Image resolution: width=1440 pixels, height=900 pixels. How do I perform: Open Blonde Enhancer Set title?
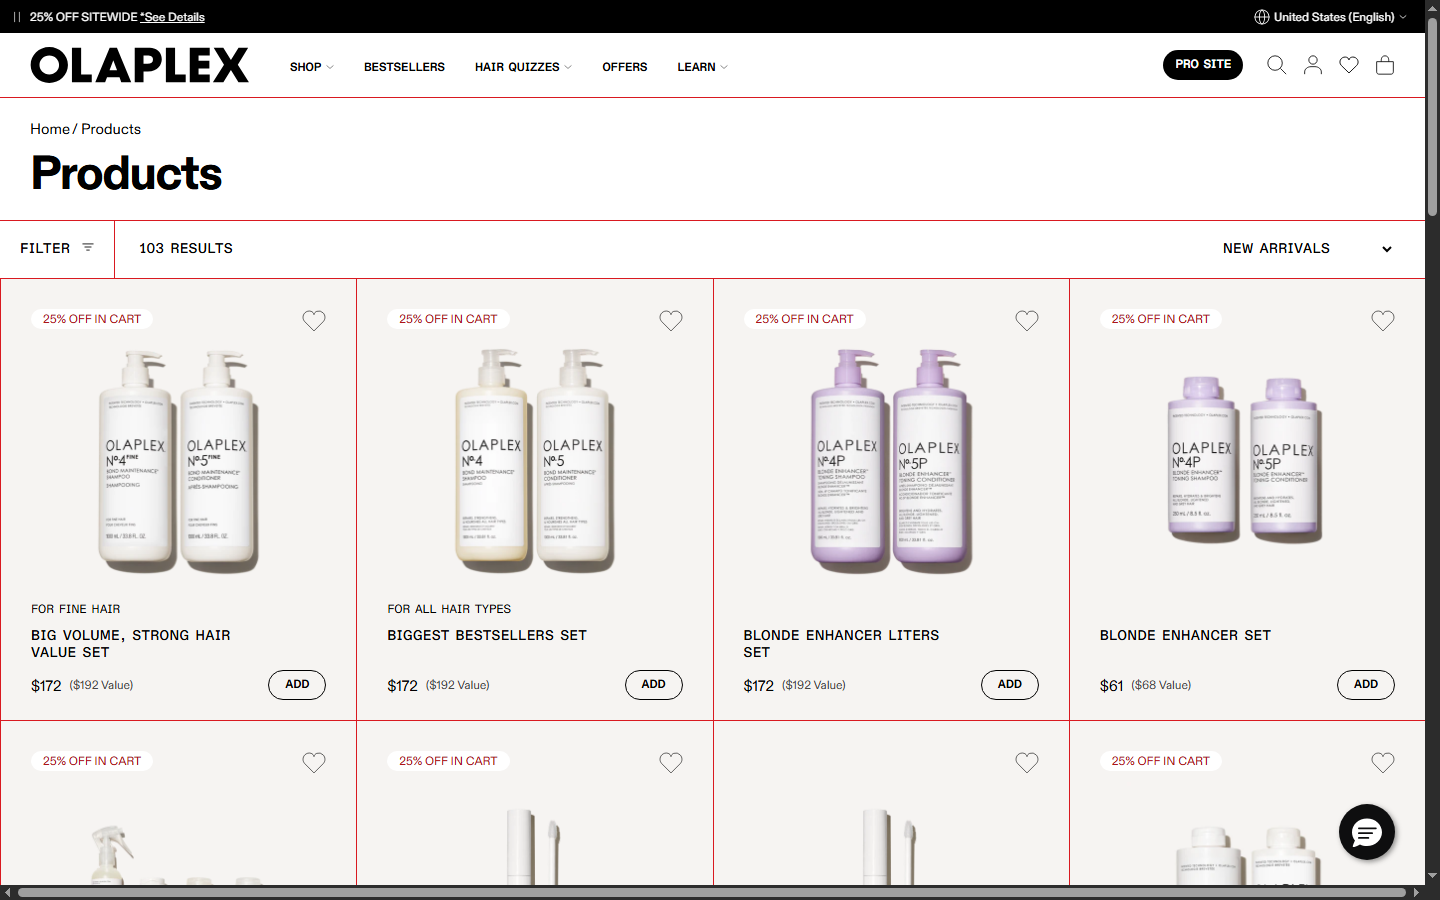coord(1185,635)
